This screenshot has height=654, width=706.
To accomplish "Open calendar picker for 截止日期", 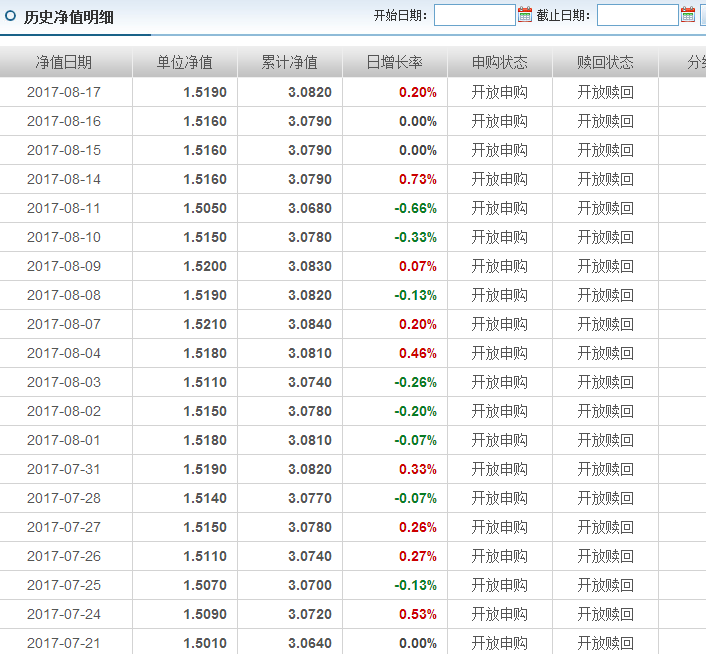I will [x=688, y=15].
